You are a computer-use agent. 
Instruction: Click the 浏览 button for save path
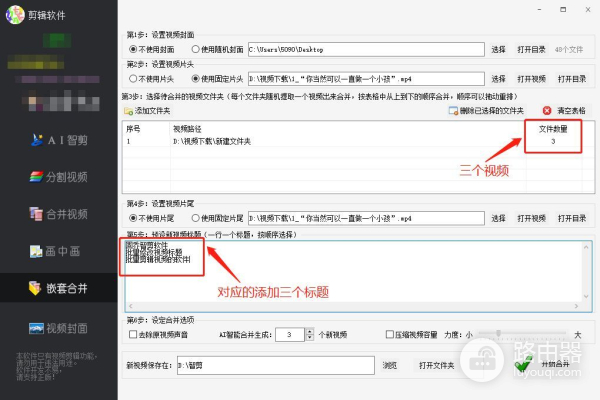tap(390, 366)
